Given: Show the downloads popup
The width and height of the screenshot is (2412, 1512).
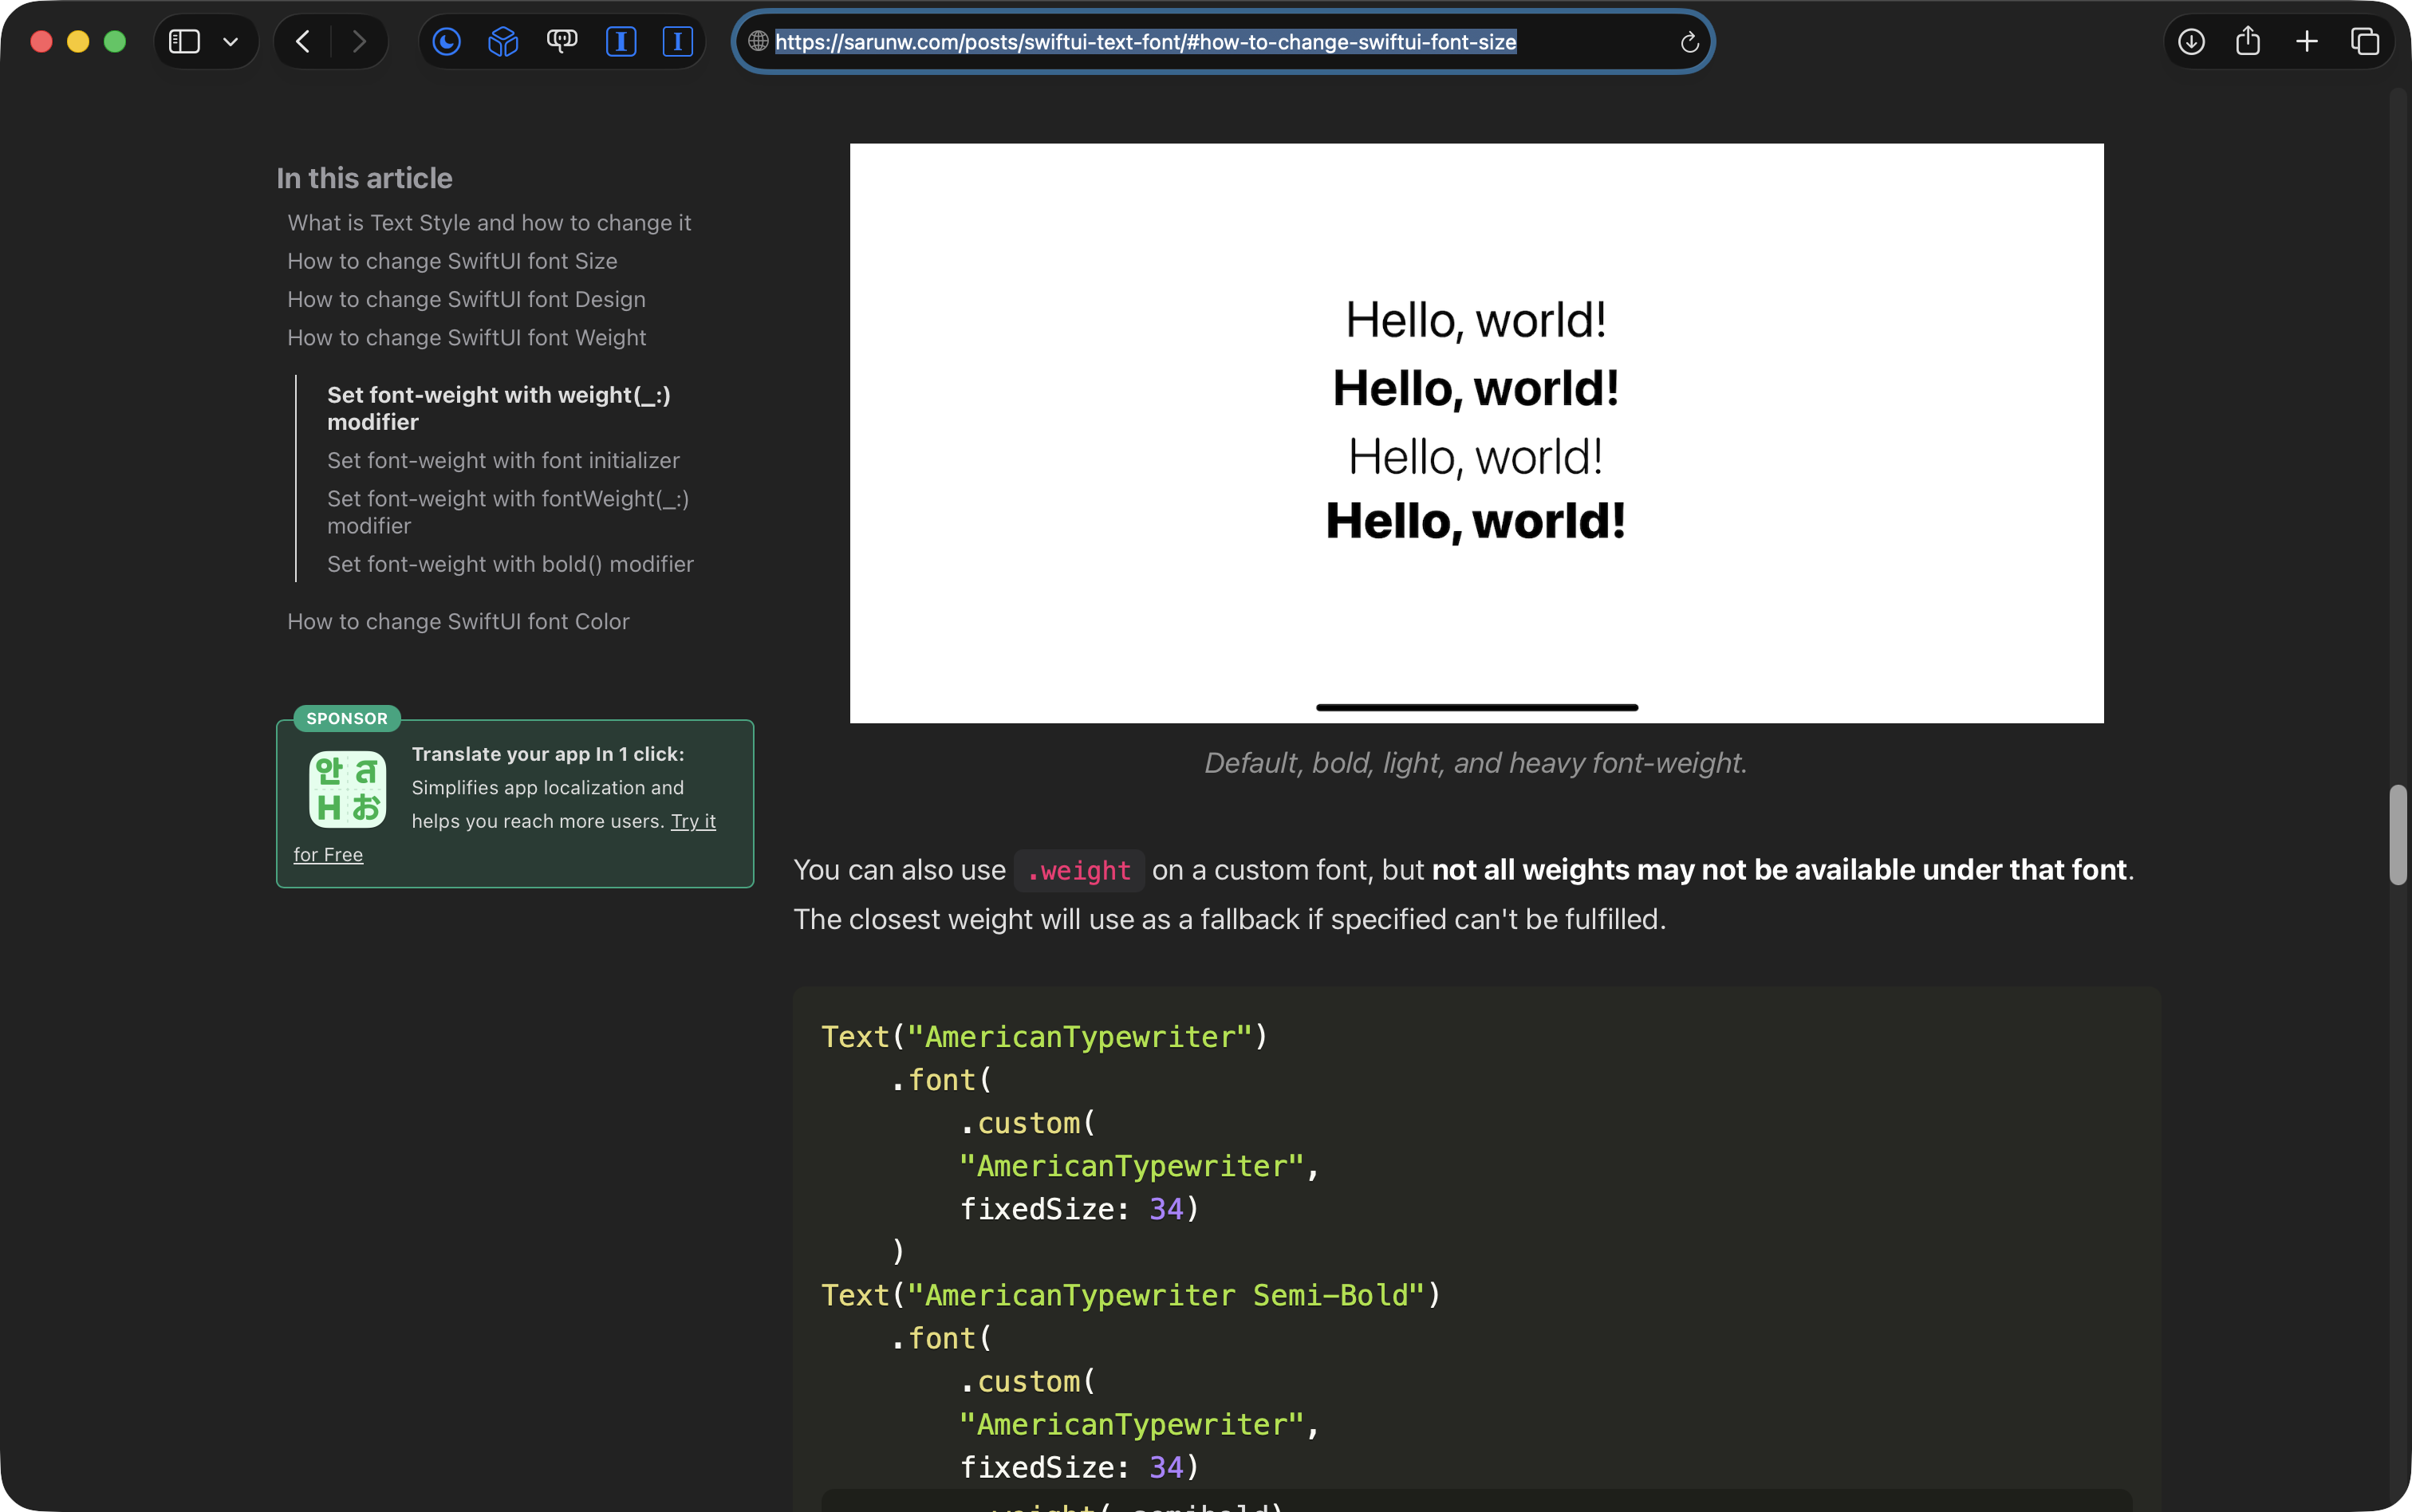Looking at the screenshot, I should coord(2191,41).
